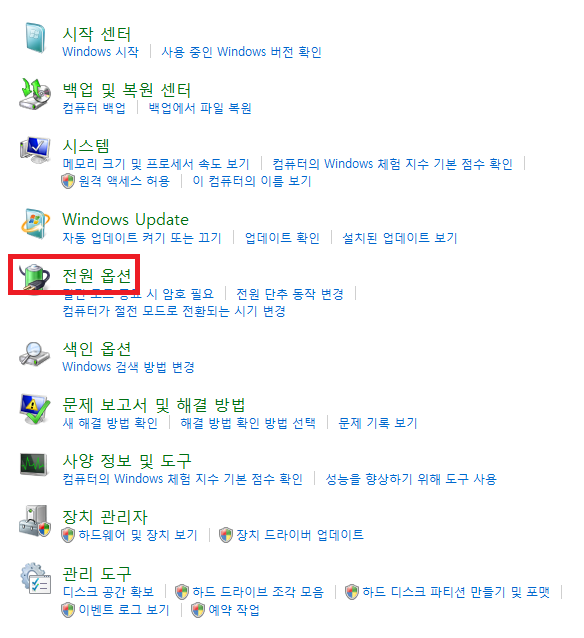The height and width of the screenshot is (638, 584).
Task: Click the 전원 옵션 heading
Action: [97, 275]
